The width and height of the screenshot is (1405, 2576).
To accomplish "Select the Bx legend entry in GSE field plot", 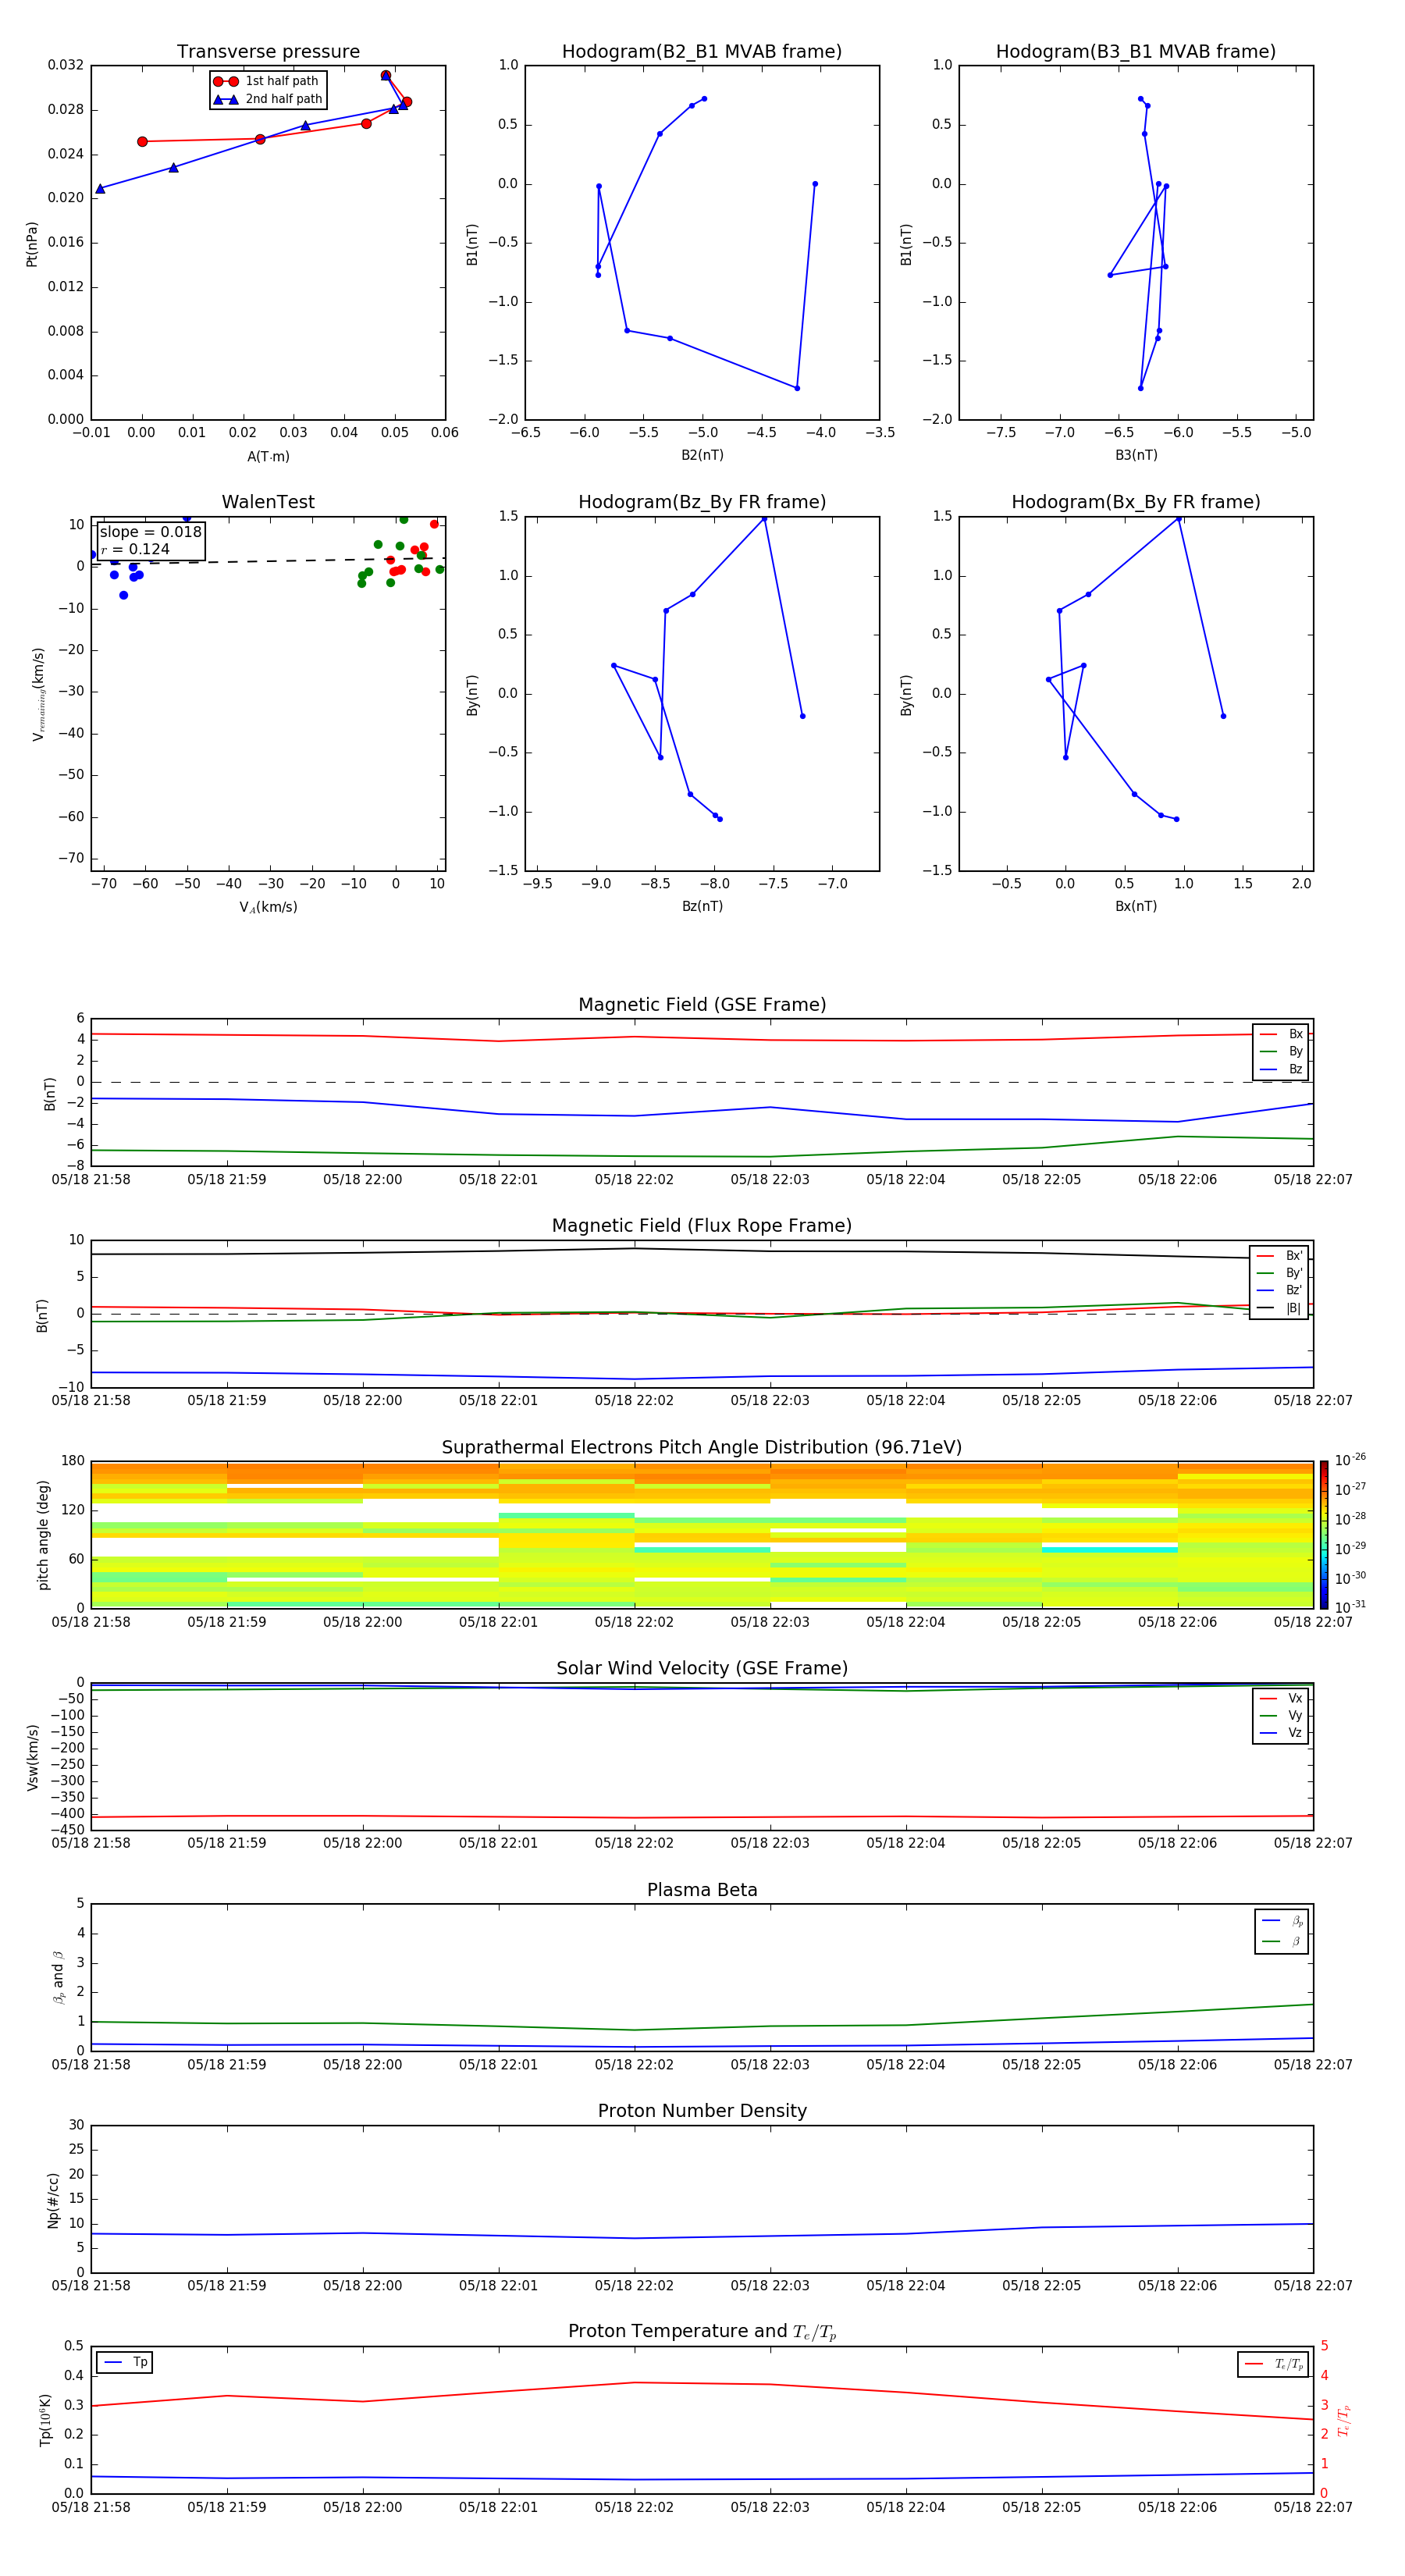I will pyautogui.click(x=1281, y=1034).
